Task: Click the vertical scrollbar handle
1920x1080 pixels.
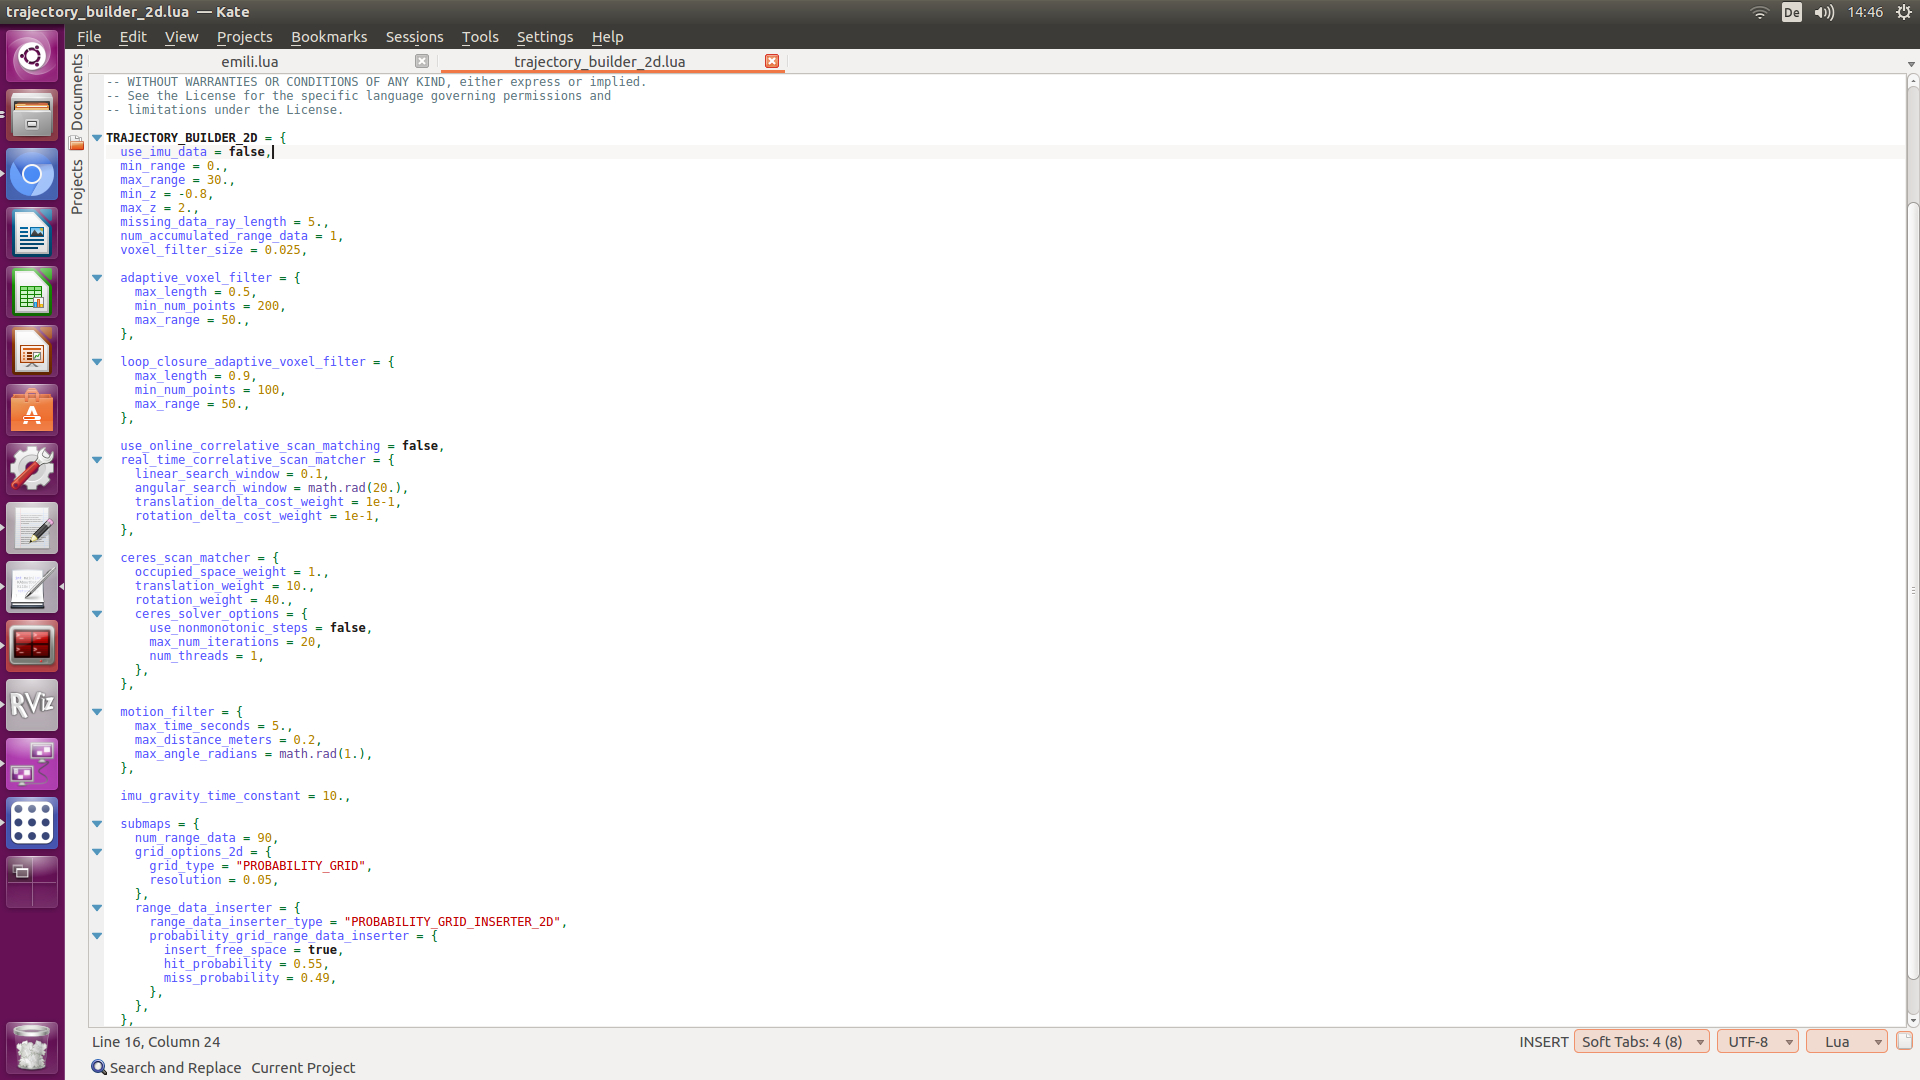Action: pos(1912,590)
